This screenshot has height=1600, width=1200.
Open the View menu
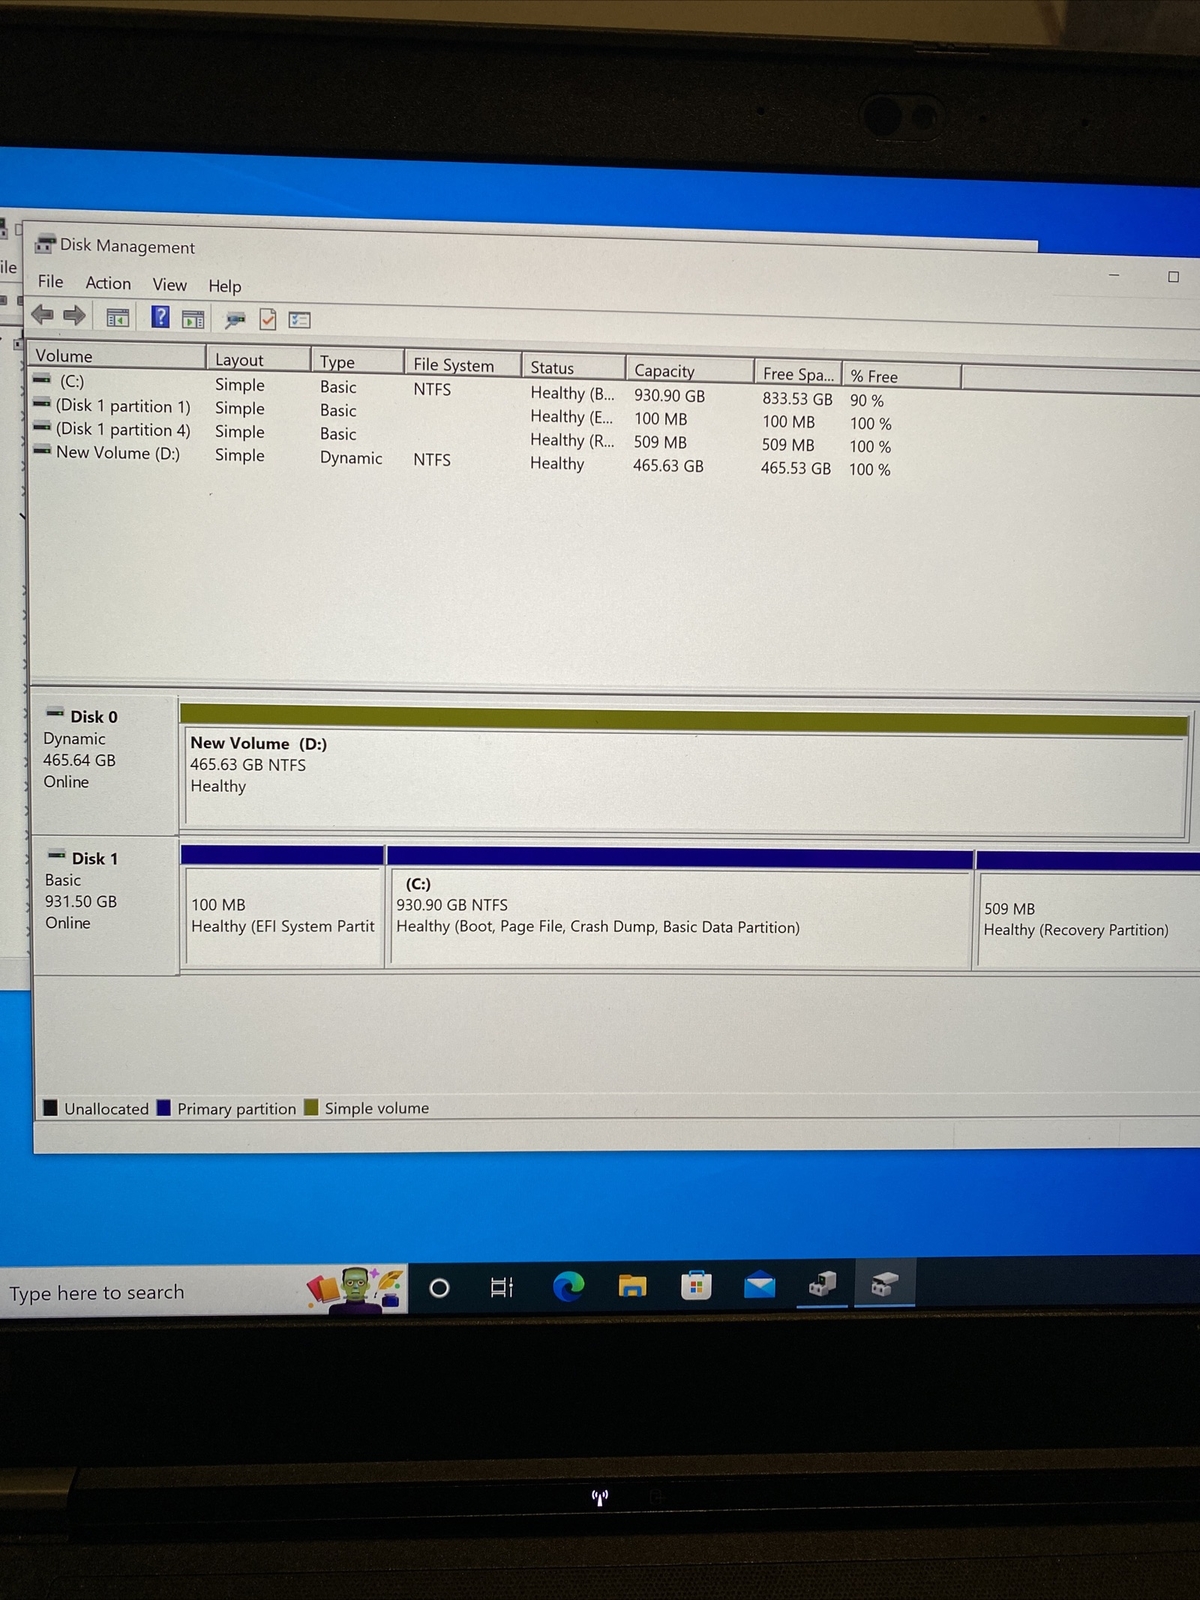click(x=169, y=285)
